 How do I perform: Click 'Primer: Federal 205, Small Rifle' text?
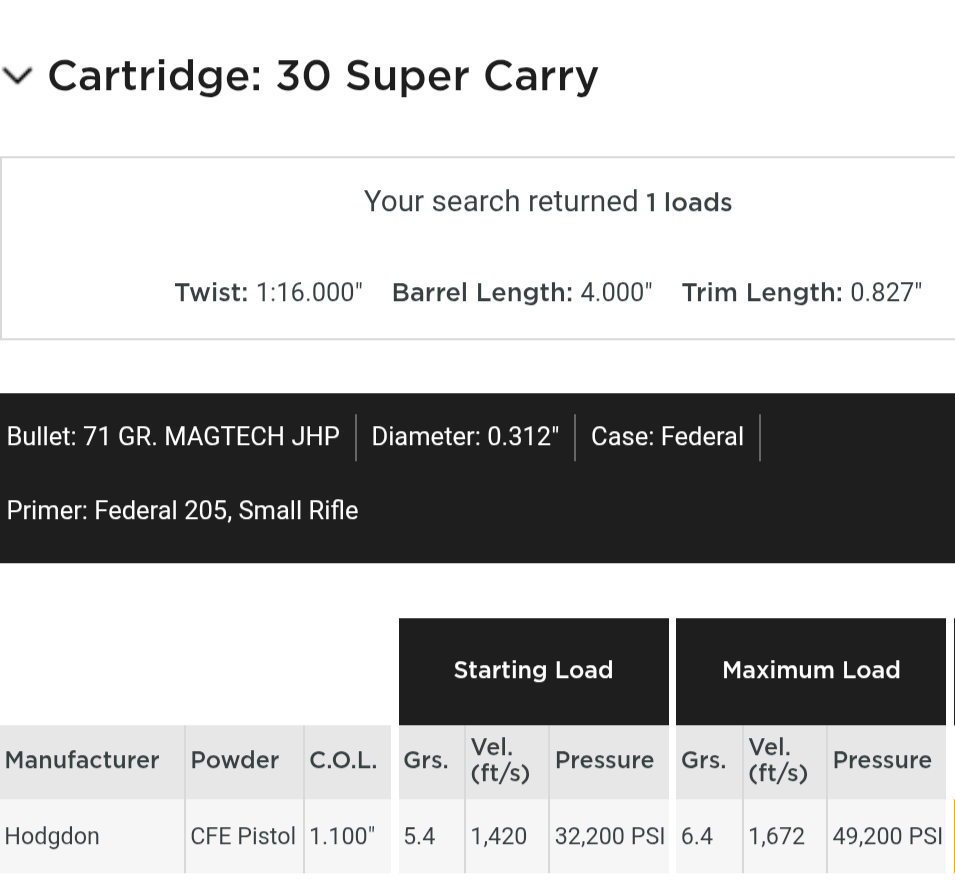pyautogui.click(x=182, y=511)
